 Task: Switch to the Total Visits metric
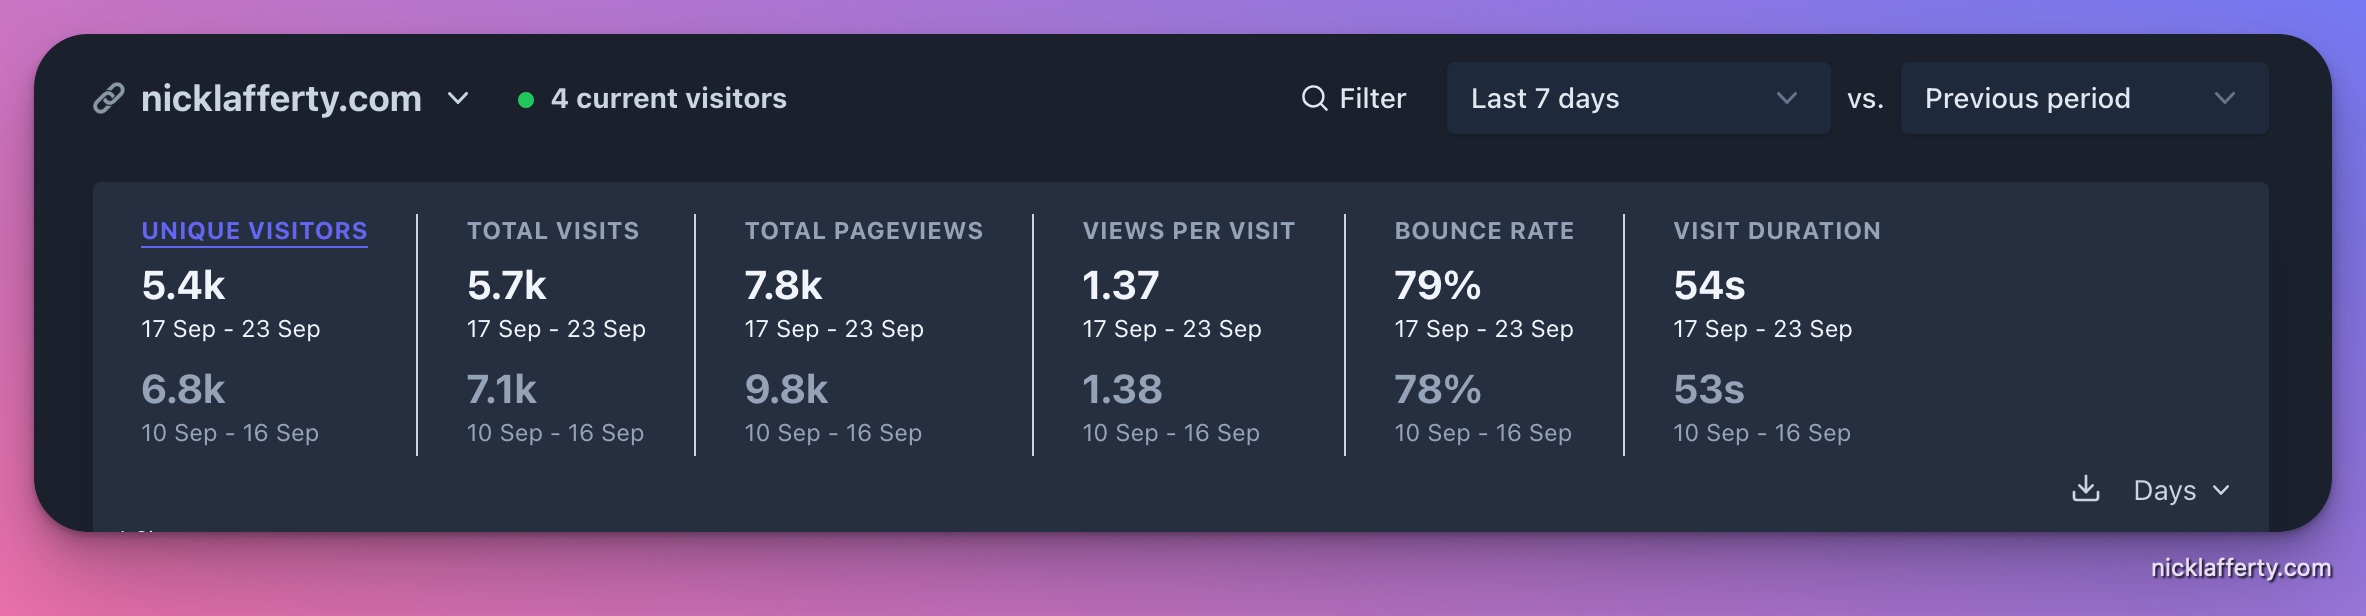tap(553, 231)
